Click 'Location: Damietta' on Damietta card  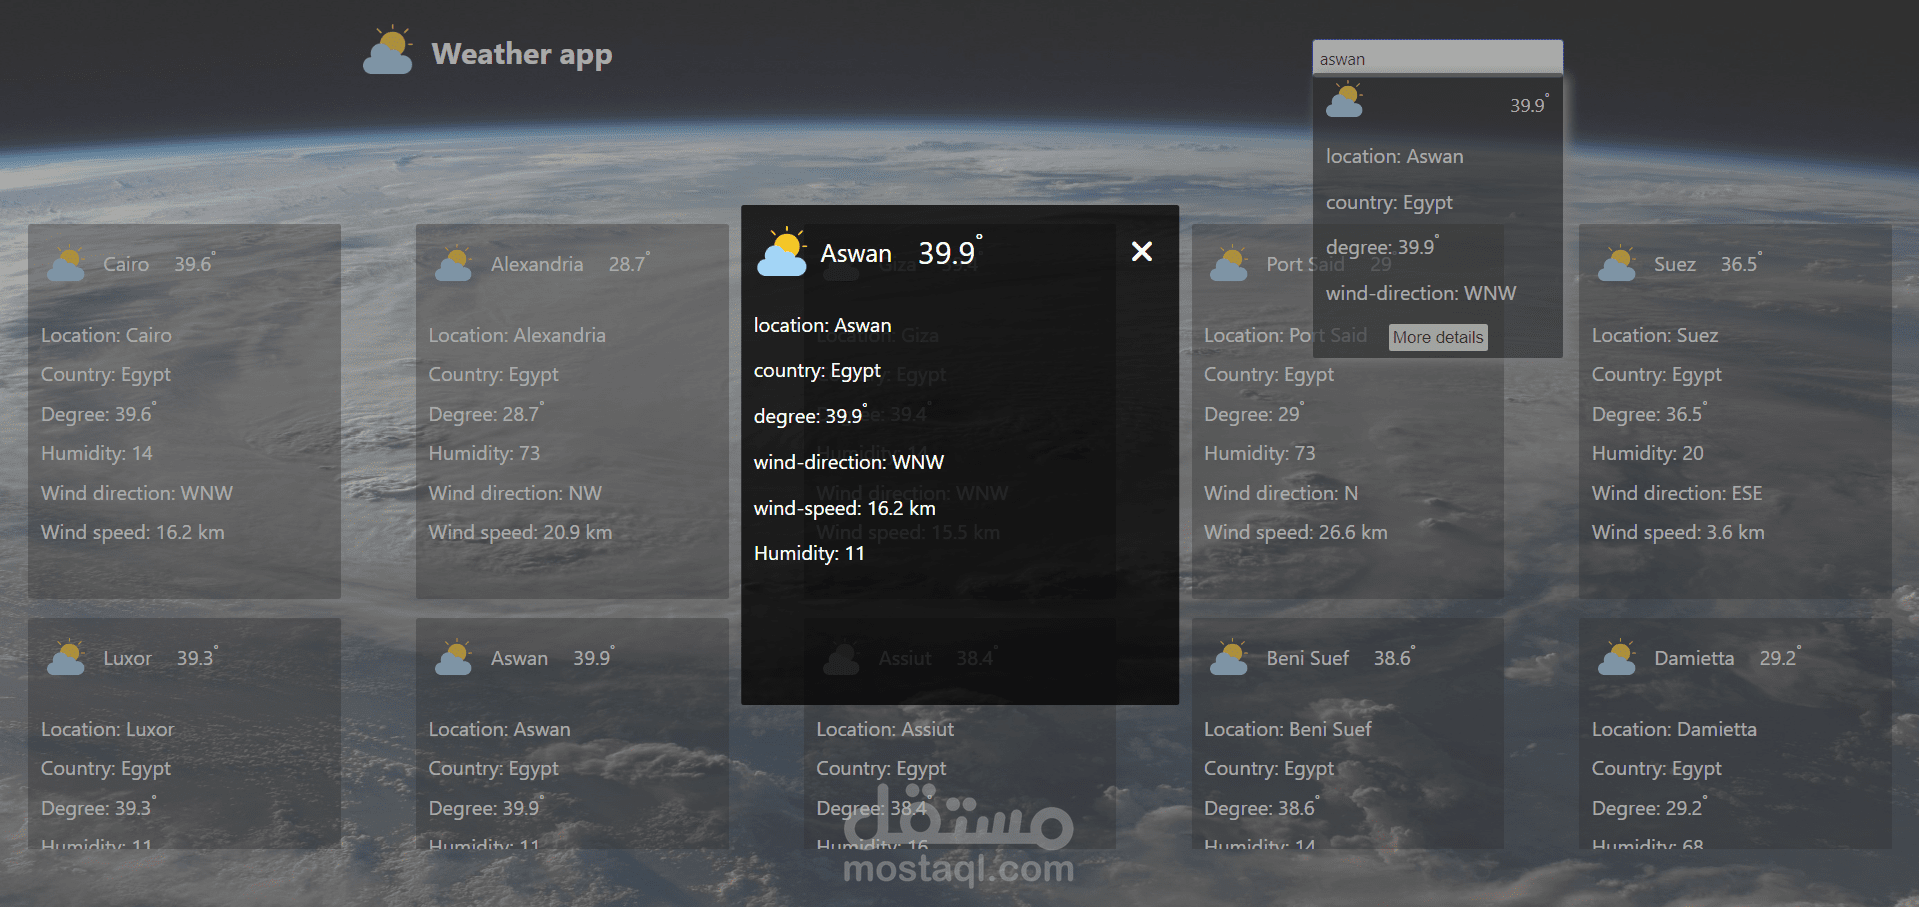click(x=1674, y=729)
